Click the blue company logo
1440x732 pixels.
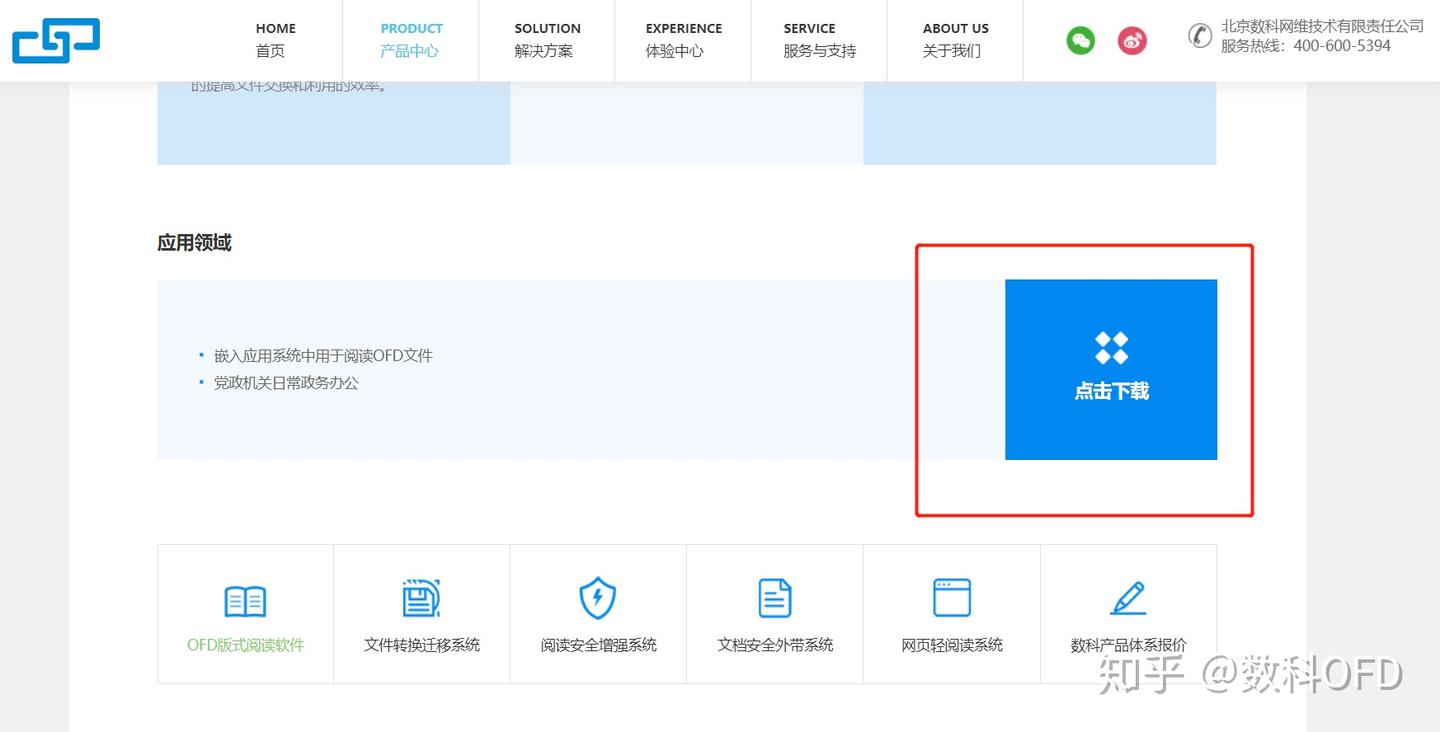[56, 40]
